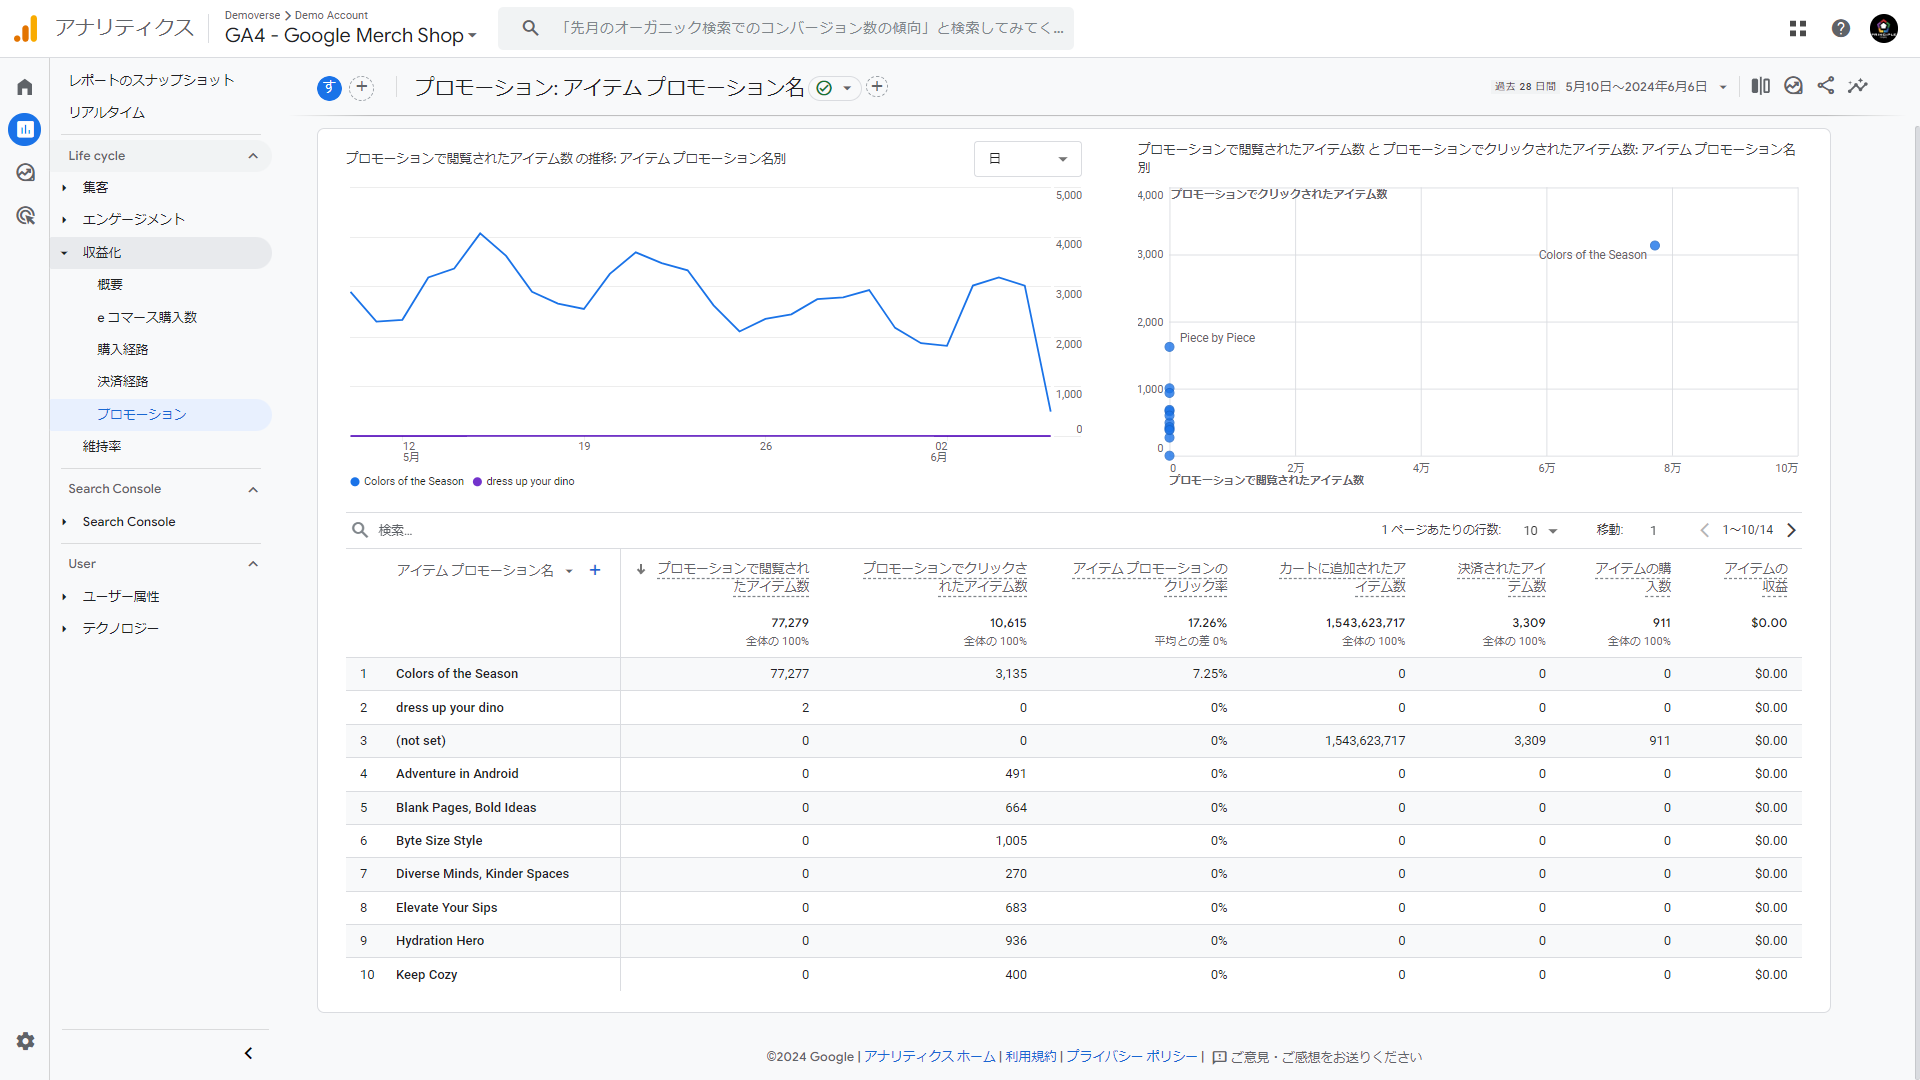Click the help question mark icon
Screen dimensions: 1920x1080
pos(1841,28)
